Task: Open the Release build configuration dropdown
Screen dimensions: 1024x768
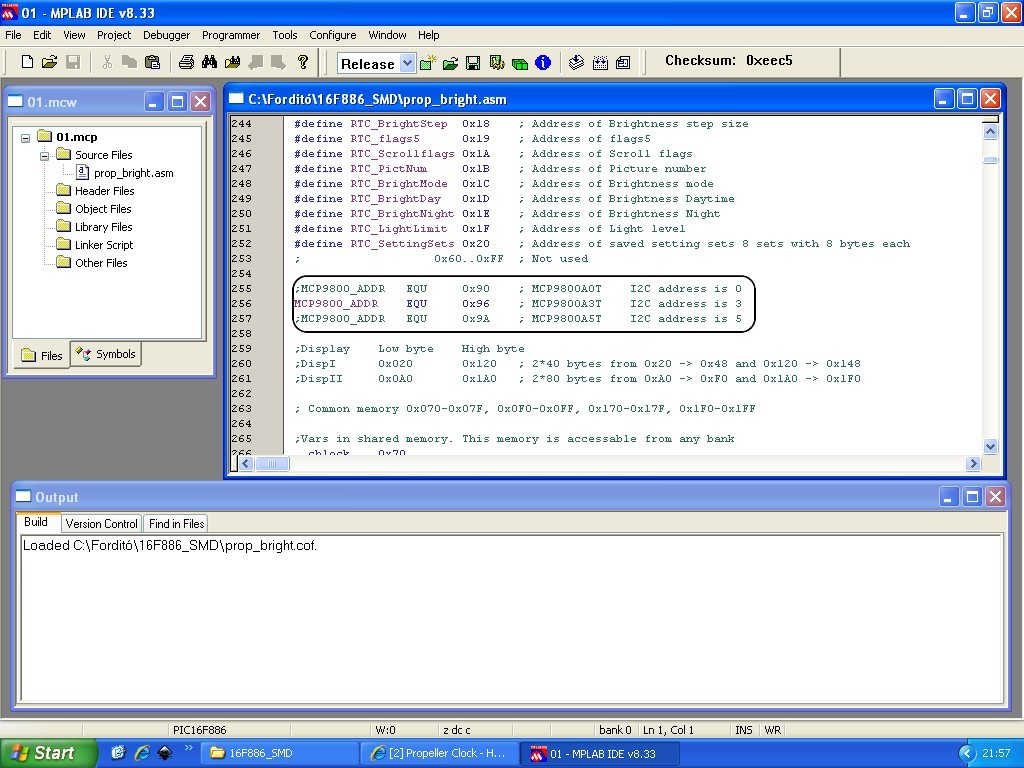Action: [406, 63]
